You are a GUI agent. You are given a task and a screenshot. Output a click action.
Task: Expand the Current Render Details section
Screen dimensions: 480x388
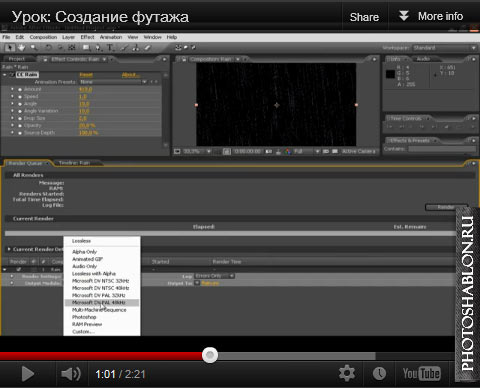[x=9, y=249]
